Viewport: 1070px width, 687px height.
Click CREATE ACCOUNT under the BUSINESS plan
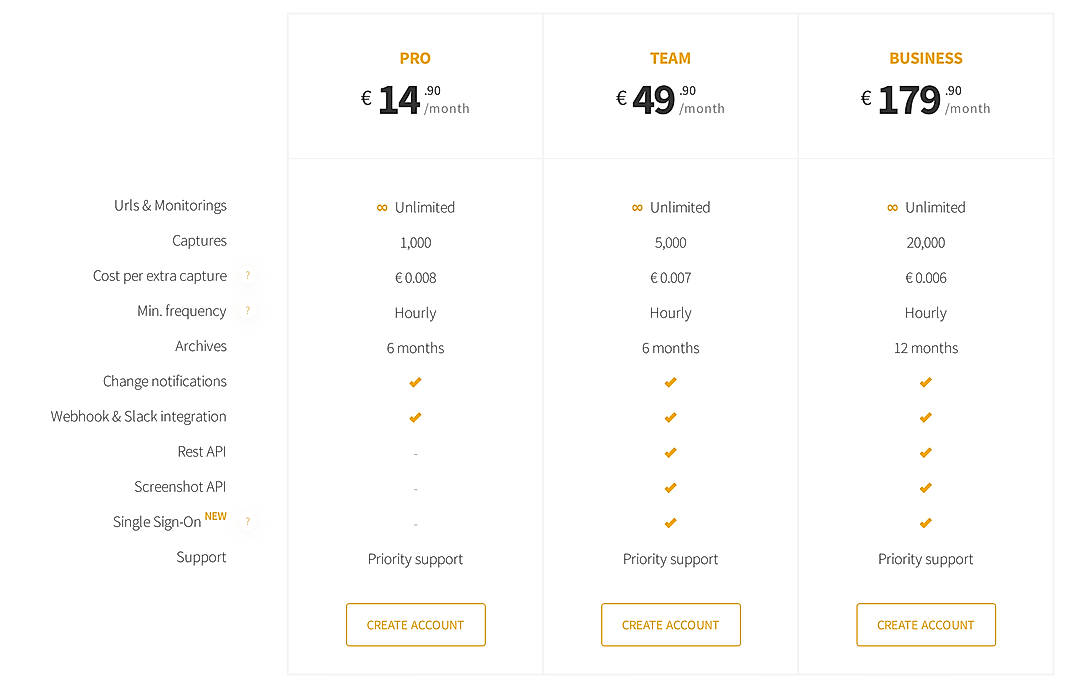pos(925,624)
